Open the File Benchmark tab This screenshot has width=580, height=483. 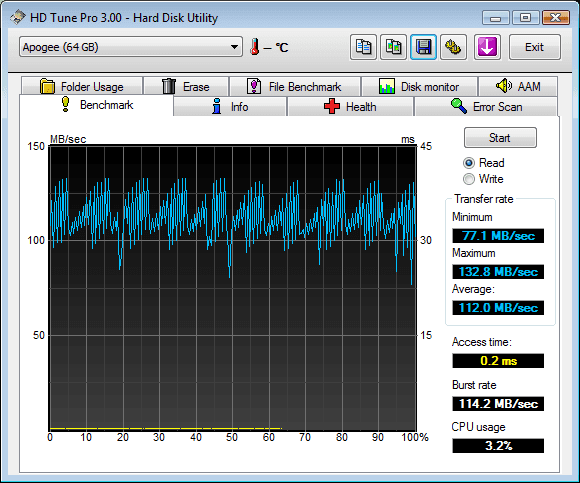coord(294,87)
